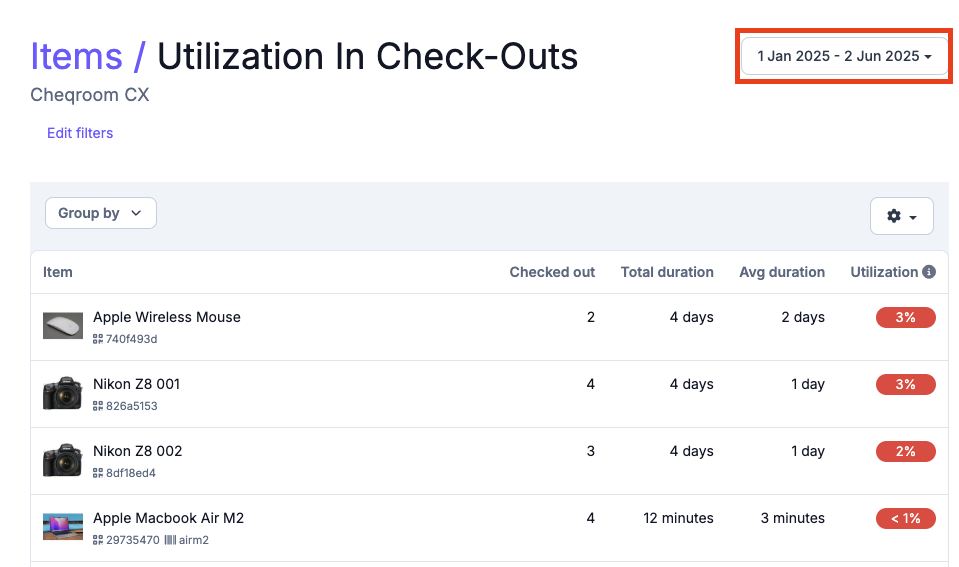The image size is (959, 567).
Task: Click the Edit filters link
Action: (80, 133)
